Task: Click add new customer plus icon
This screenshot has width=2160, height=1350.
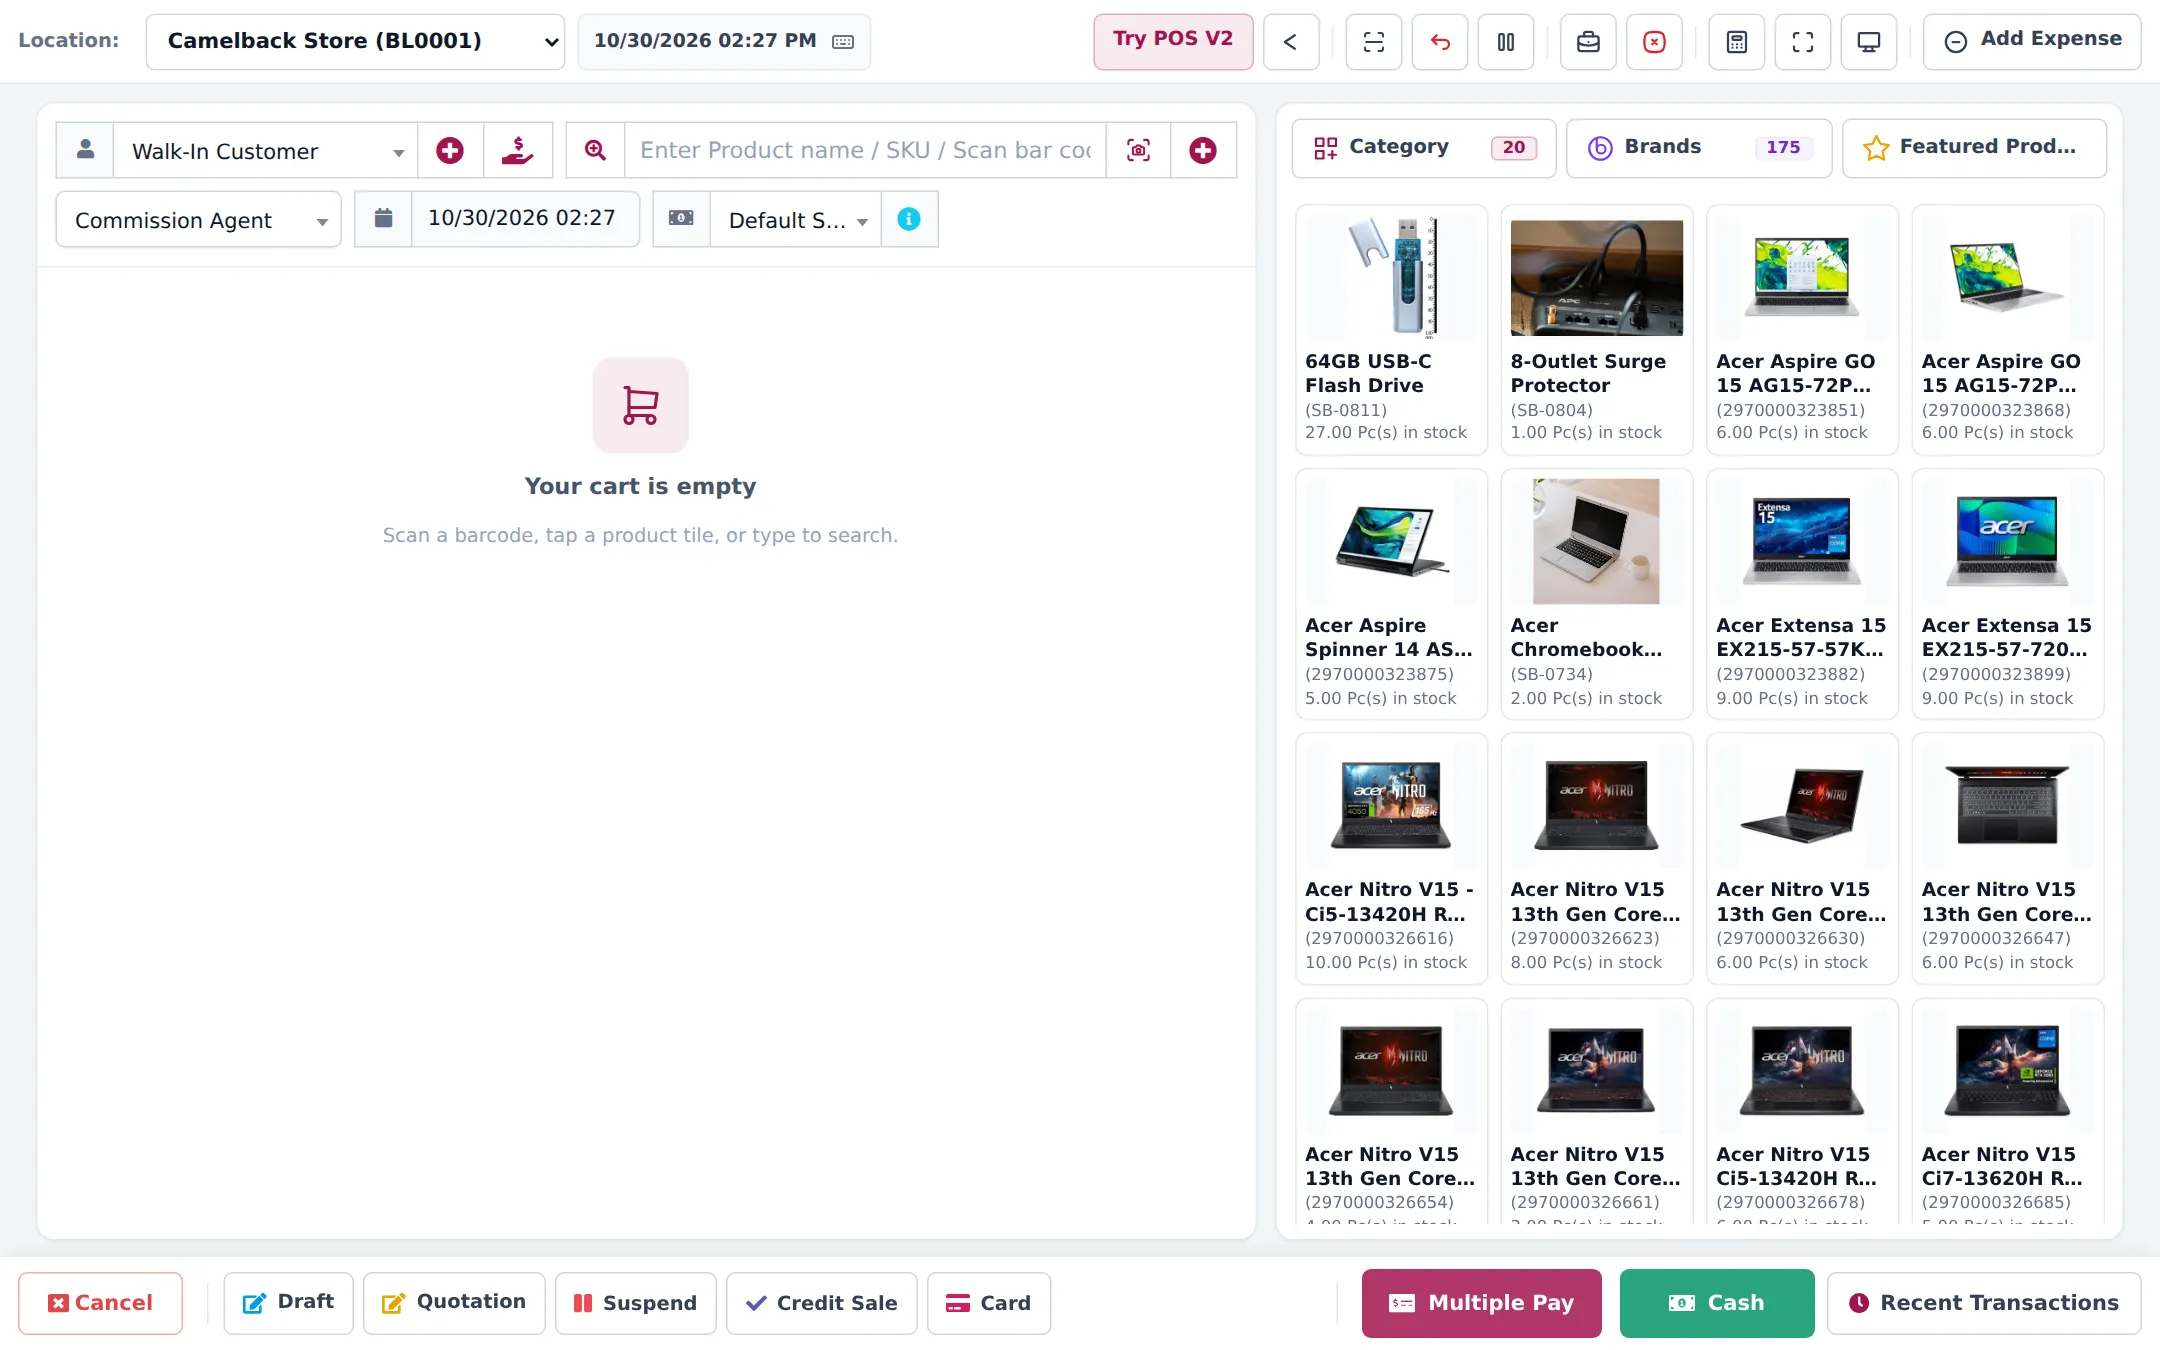Action: coord(450,150)
